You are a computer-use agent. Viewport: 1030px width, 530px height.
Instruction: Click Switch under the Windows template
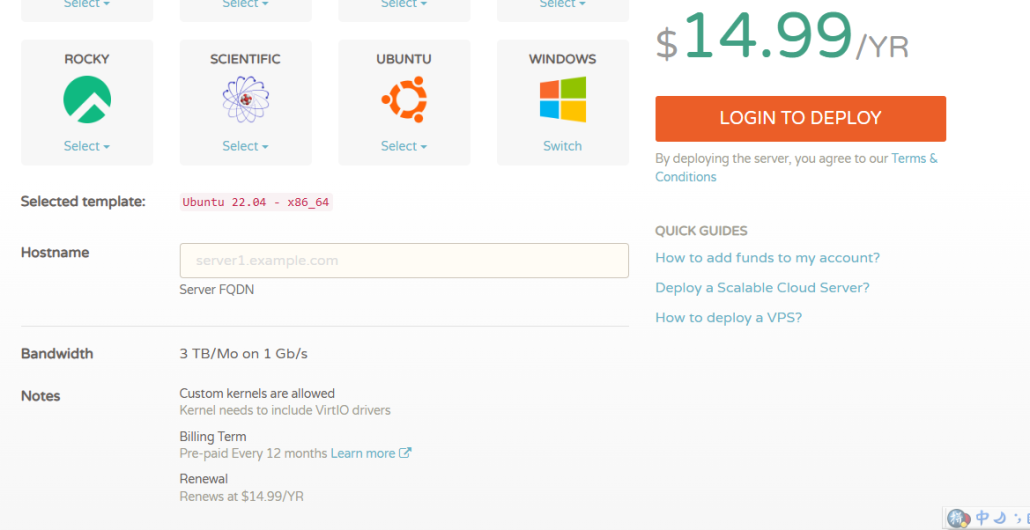562,146
